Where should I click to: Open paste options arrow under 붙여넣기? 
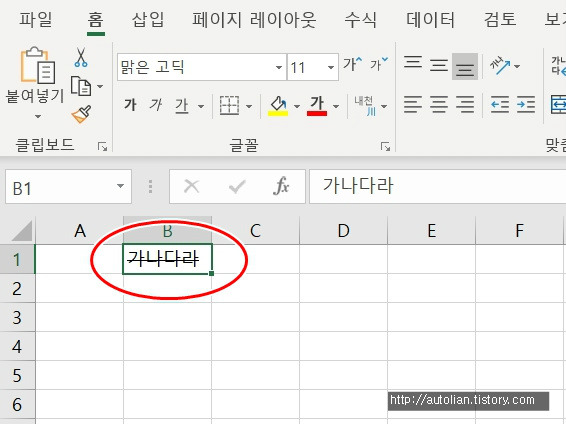(x=38, y=117)
